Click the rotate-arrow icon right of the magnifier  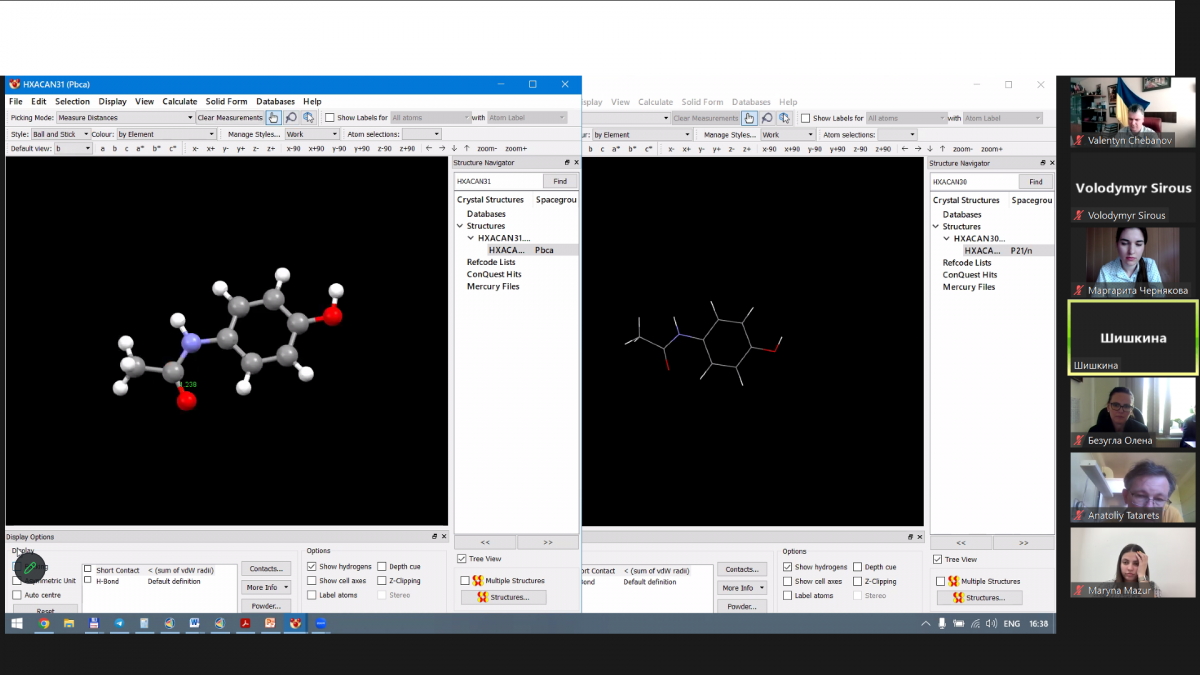tap(309, 118)
